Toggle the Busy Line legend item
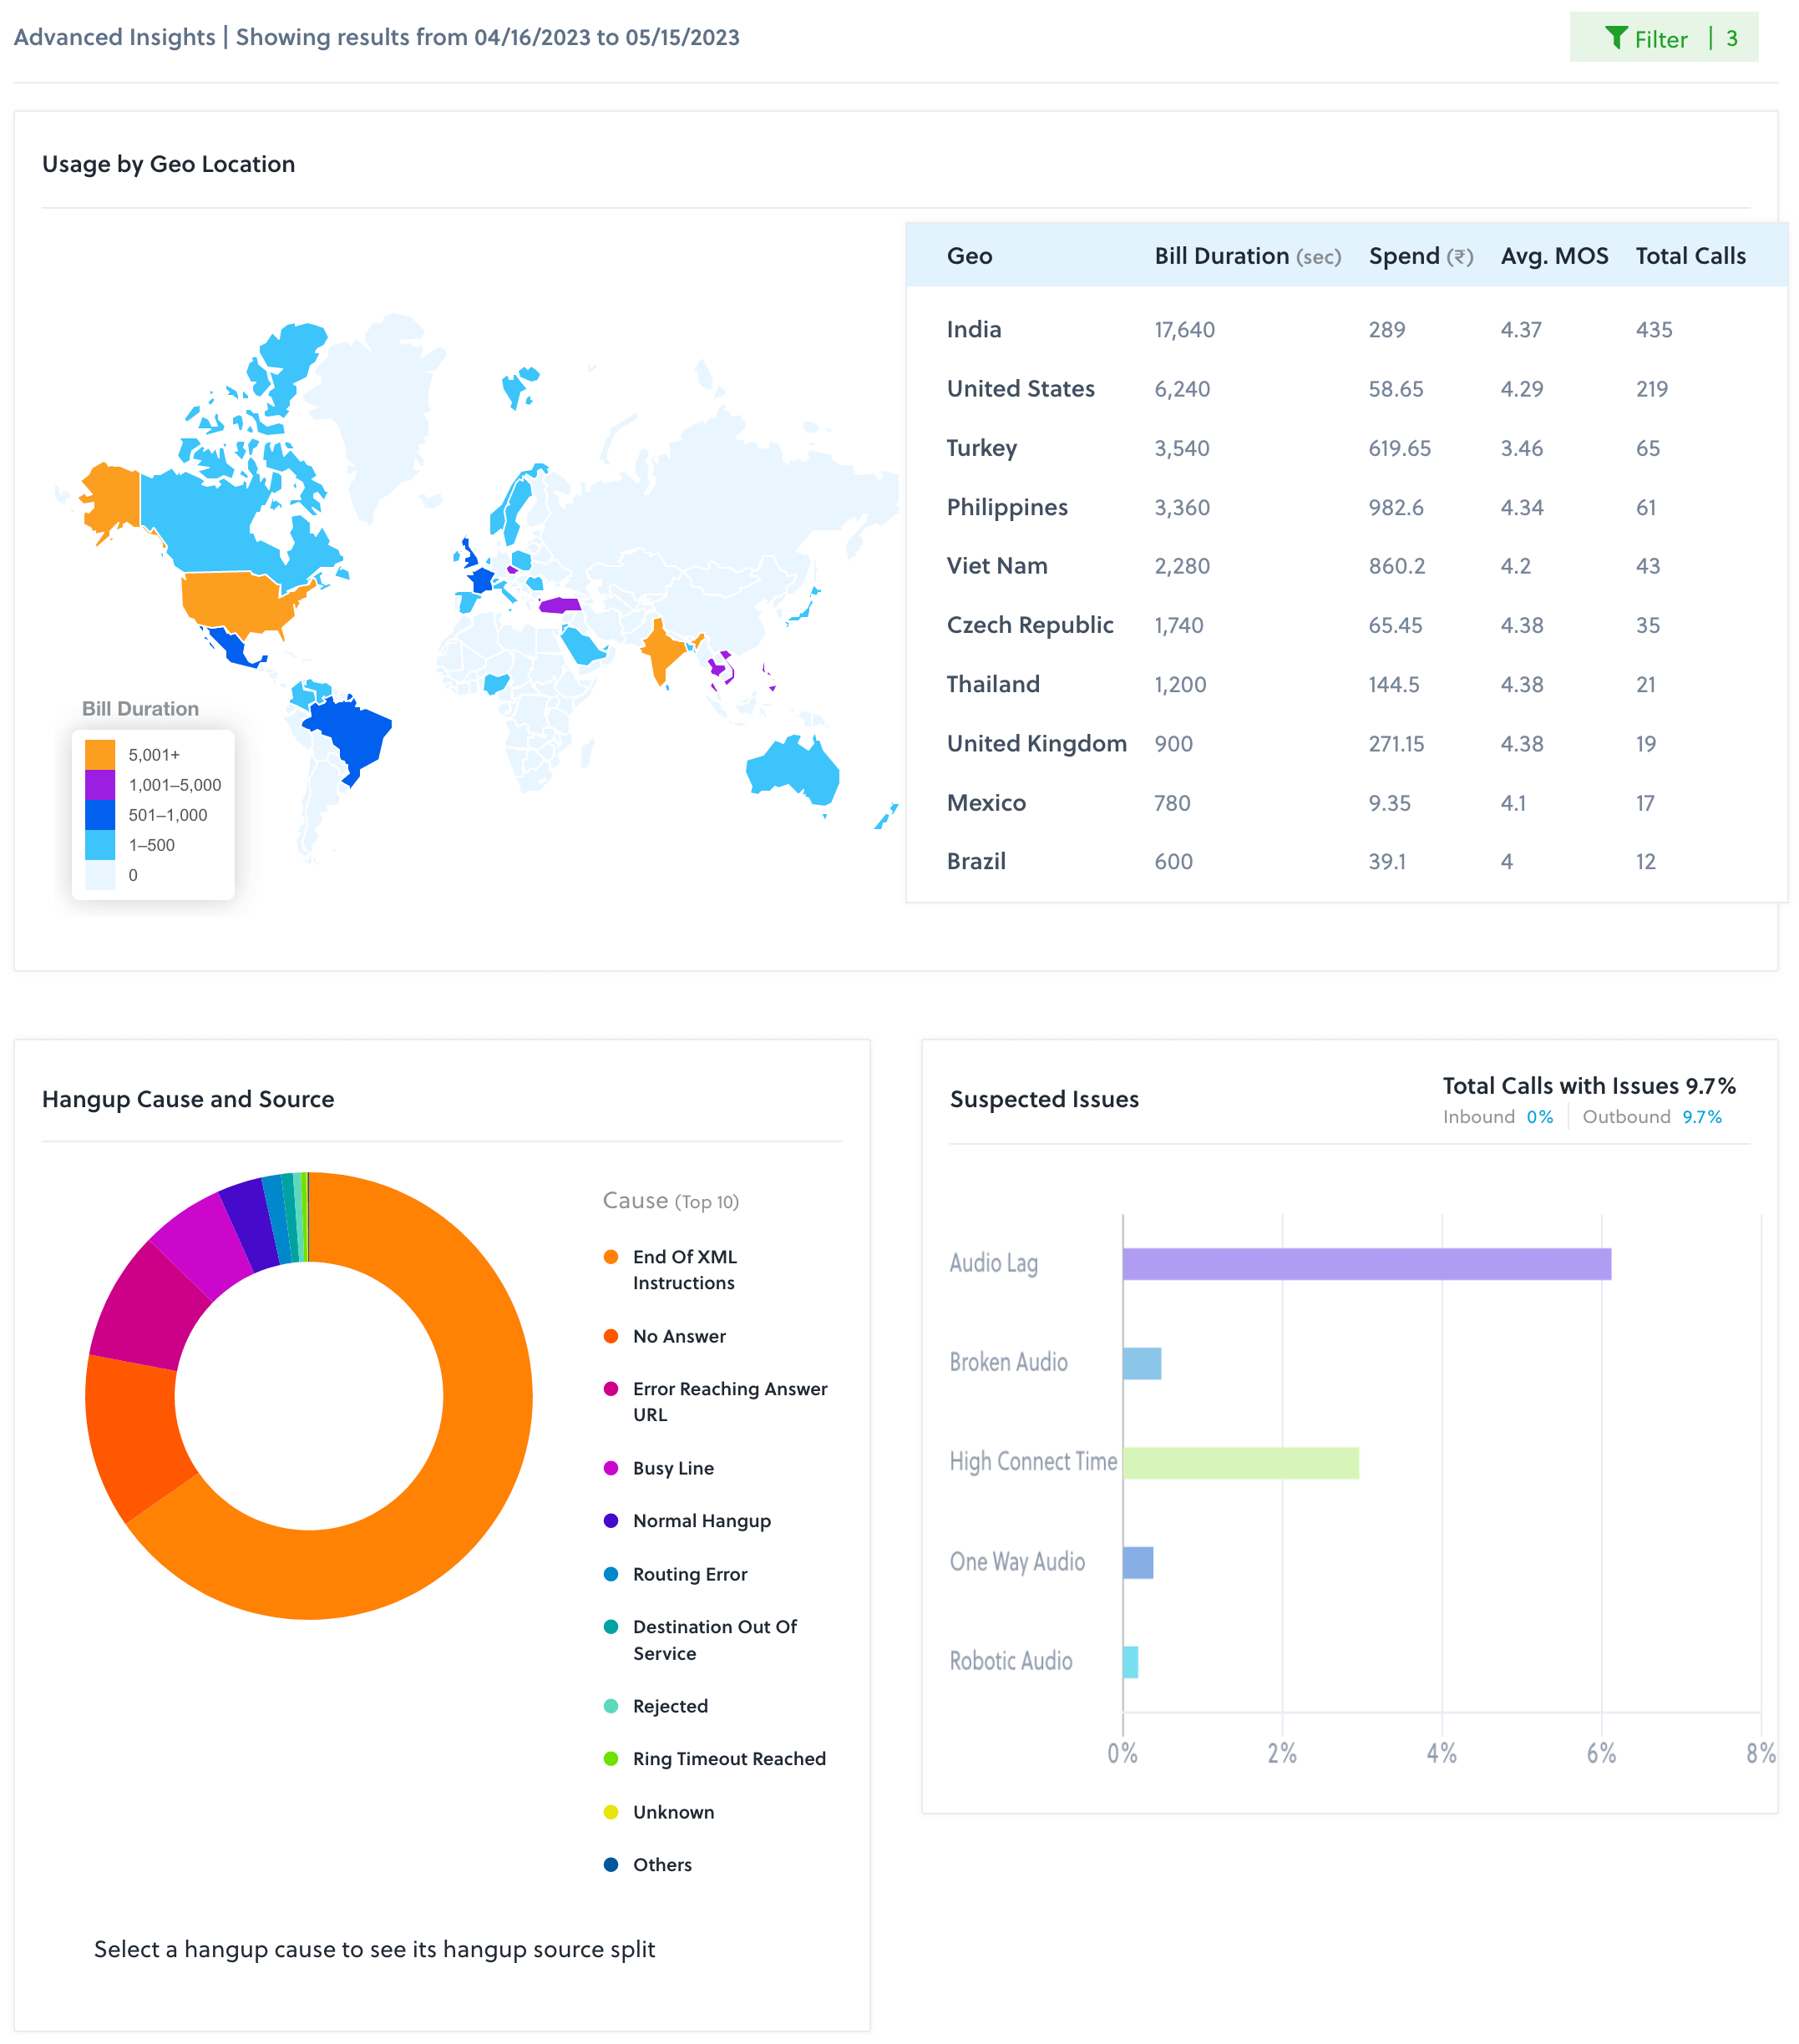This screenshot has height=2044, width=1799. (611, 1468)
